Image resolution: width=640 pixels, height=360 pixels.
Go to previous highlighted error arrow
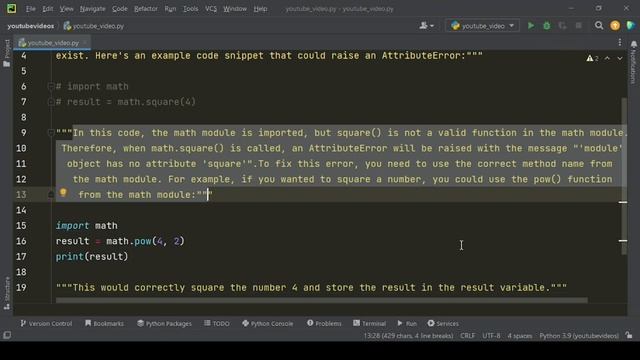click(607, 58)
